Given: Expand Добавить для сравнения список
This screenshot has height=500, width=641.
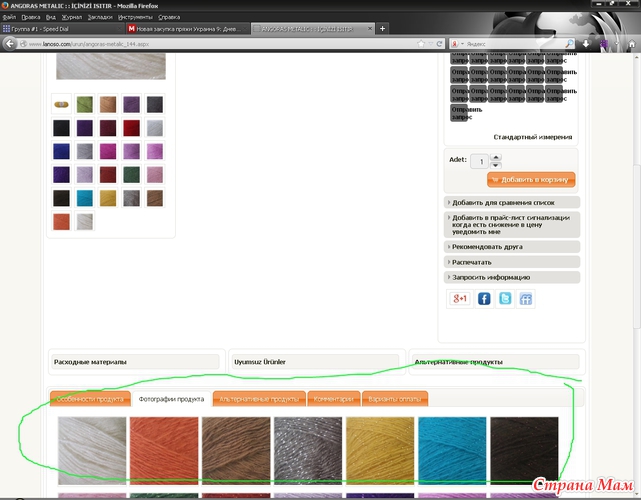Looking at the screenshot, I should [512, 202].
